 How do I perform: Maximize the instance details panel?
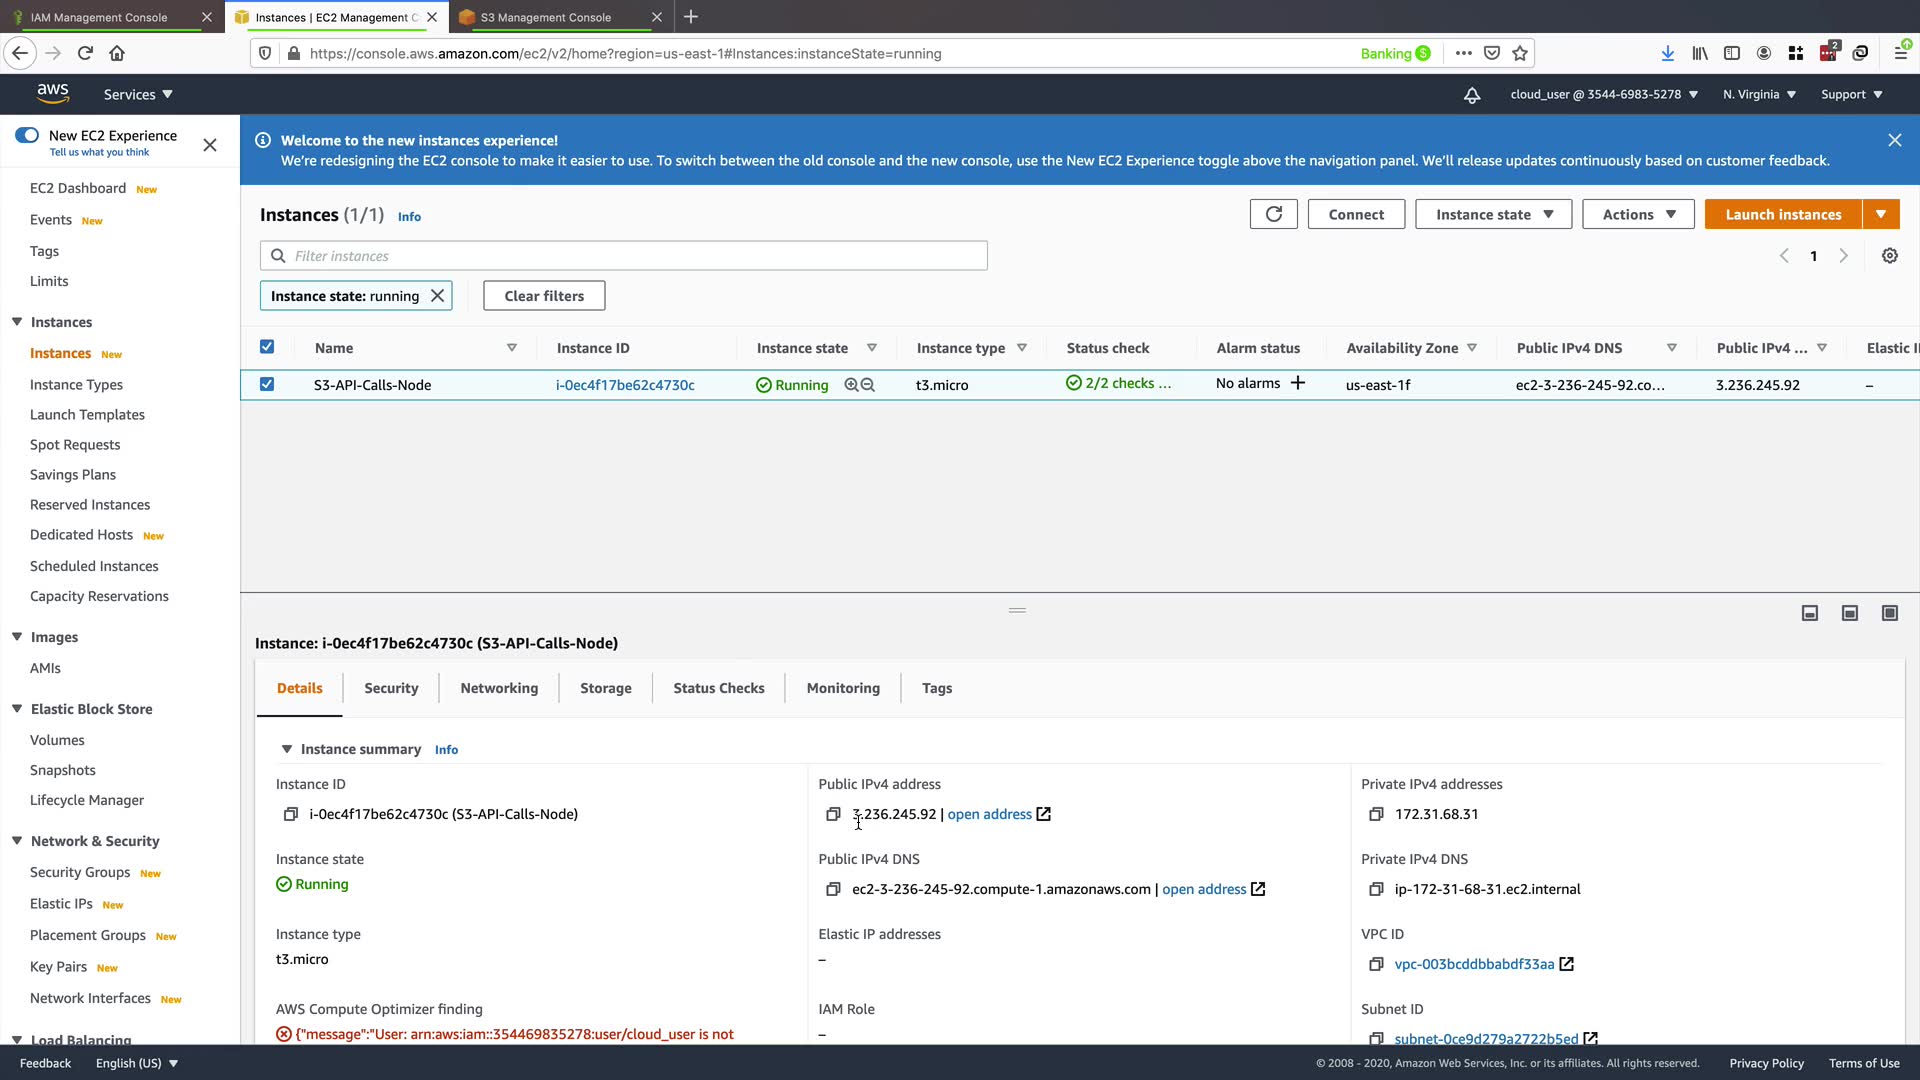click(1889, 613)
